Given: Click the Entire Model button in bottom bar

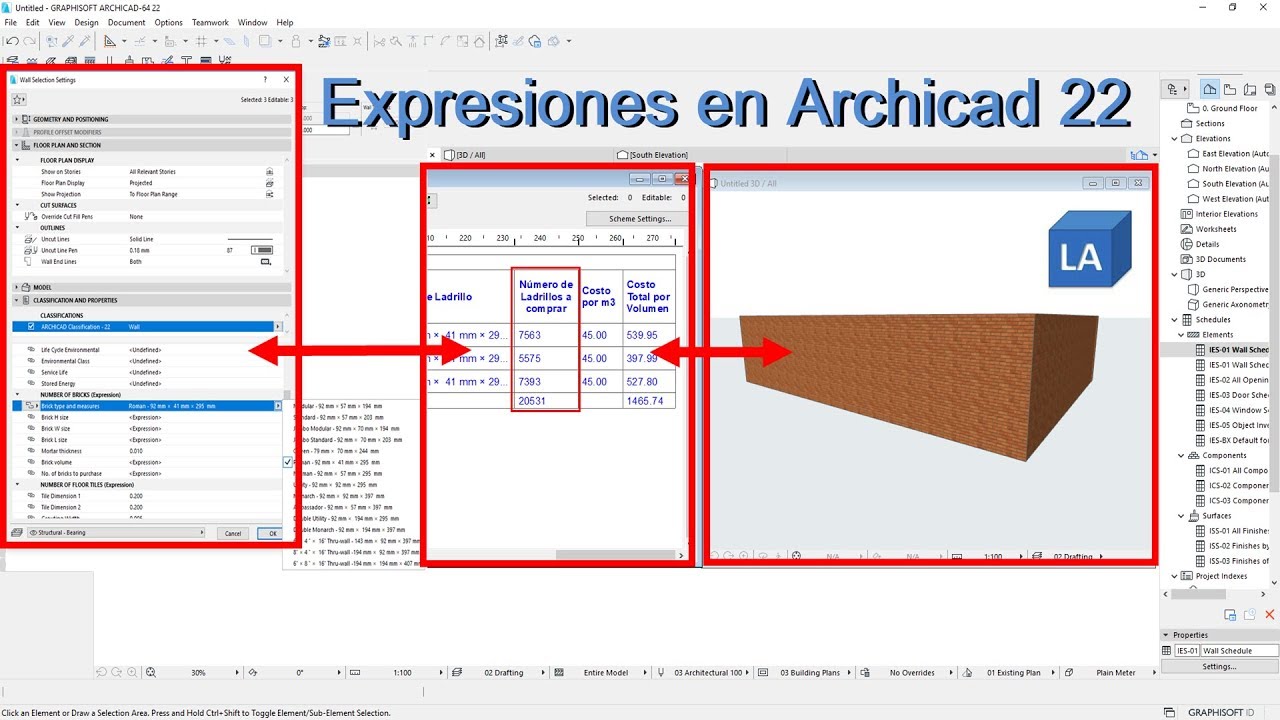Looking at the screenshot, I should pos(605,673).
